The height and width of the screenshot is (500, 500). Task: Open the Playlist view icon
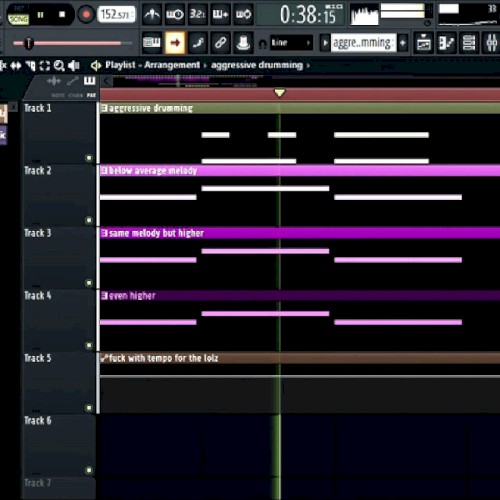point(424,43)
